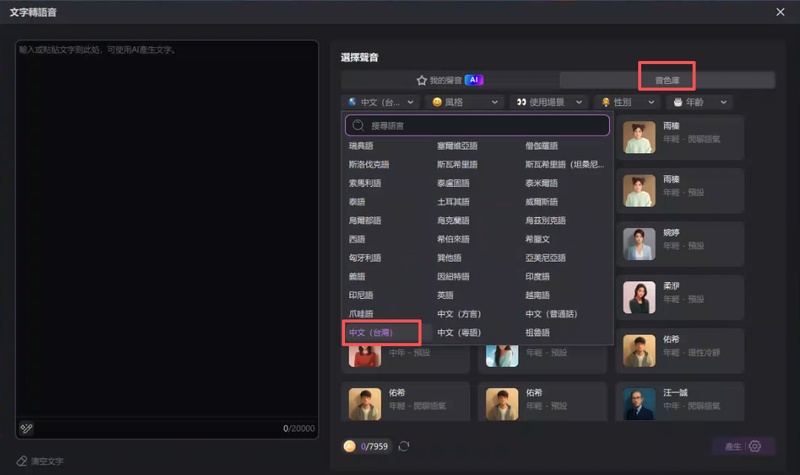Choose 匈牙利語 from the language list

point(365,258)
